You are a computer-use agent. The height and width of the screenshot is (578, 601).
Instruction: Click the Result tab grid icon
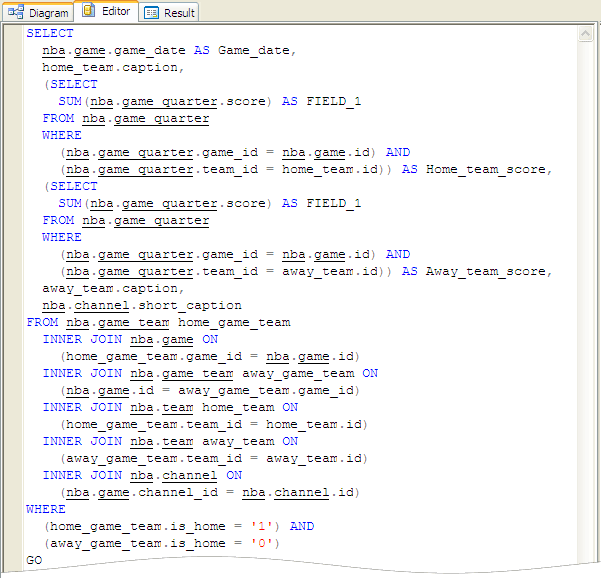point(151,13)
